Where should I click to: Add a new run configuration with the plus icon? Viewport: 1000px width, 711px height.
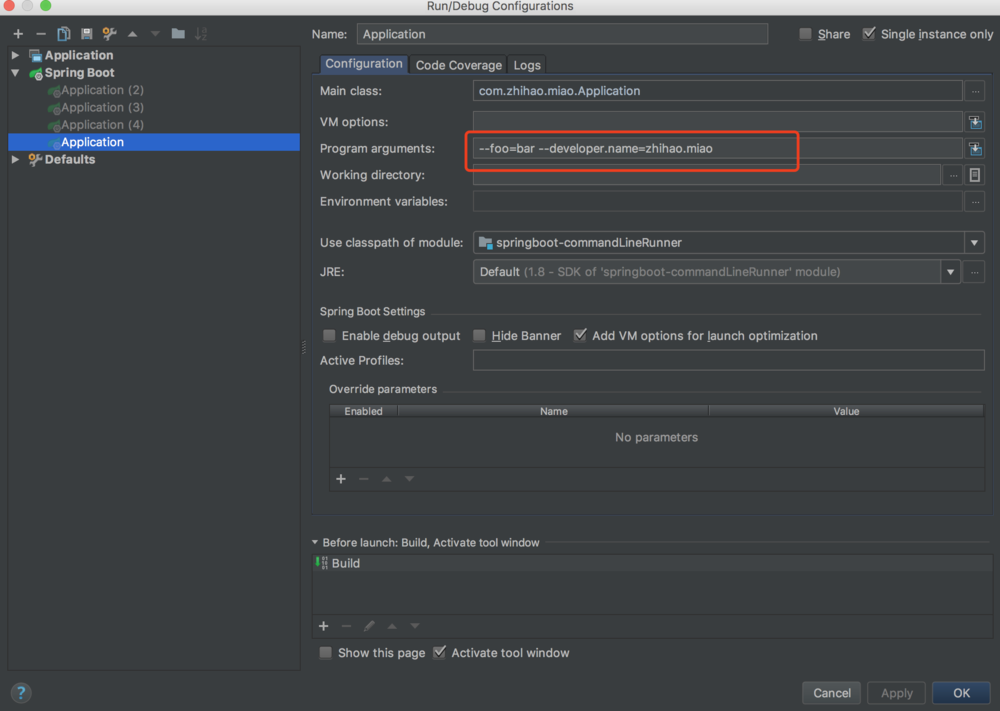click(x=17, y=33)
